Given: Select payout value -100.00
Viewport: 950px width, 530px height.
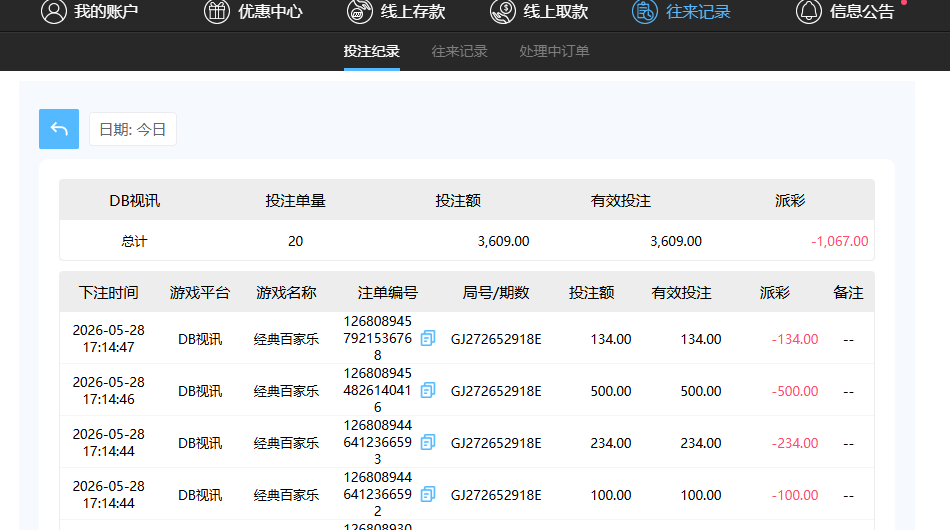Looking at the screenshot, I should (x=795, y=495).
